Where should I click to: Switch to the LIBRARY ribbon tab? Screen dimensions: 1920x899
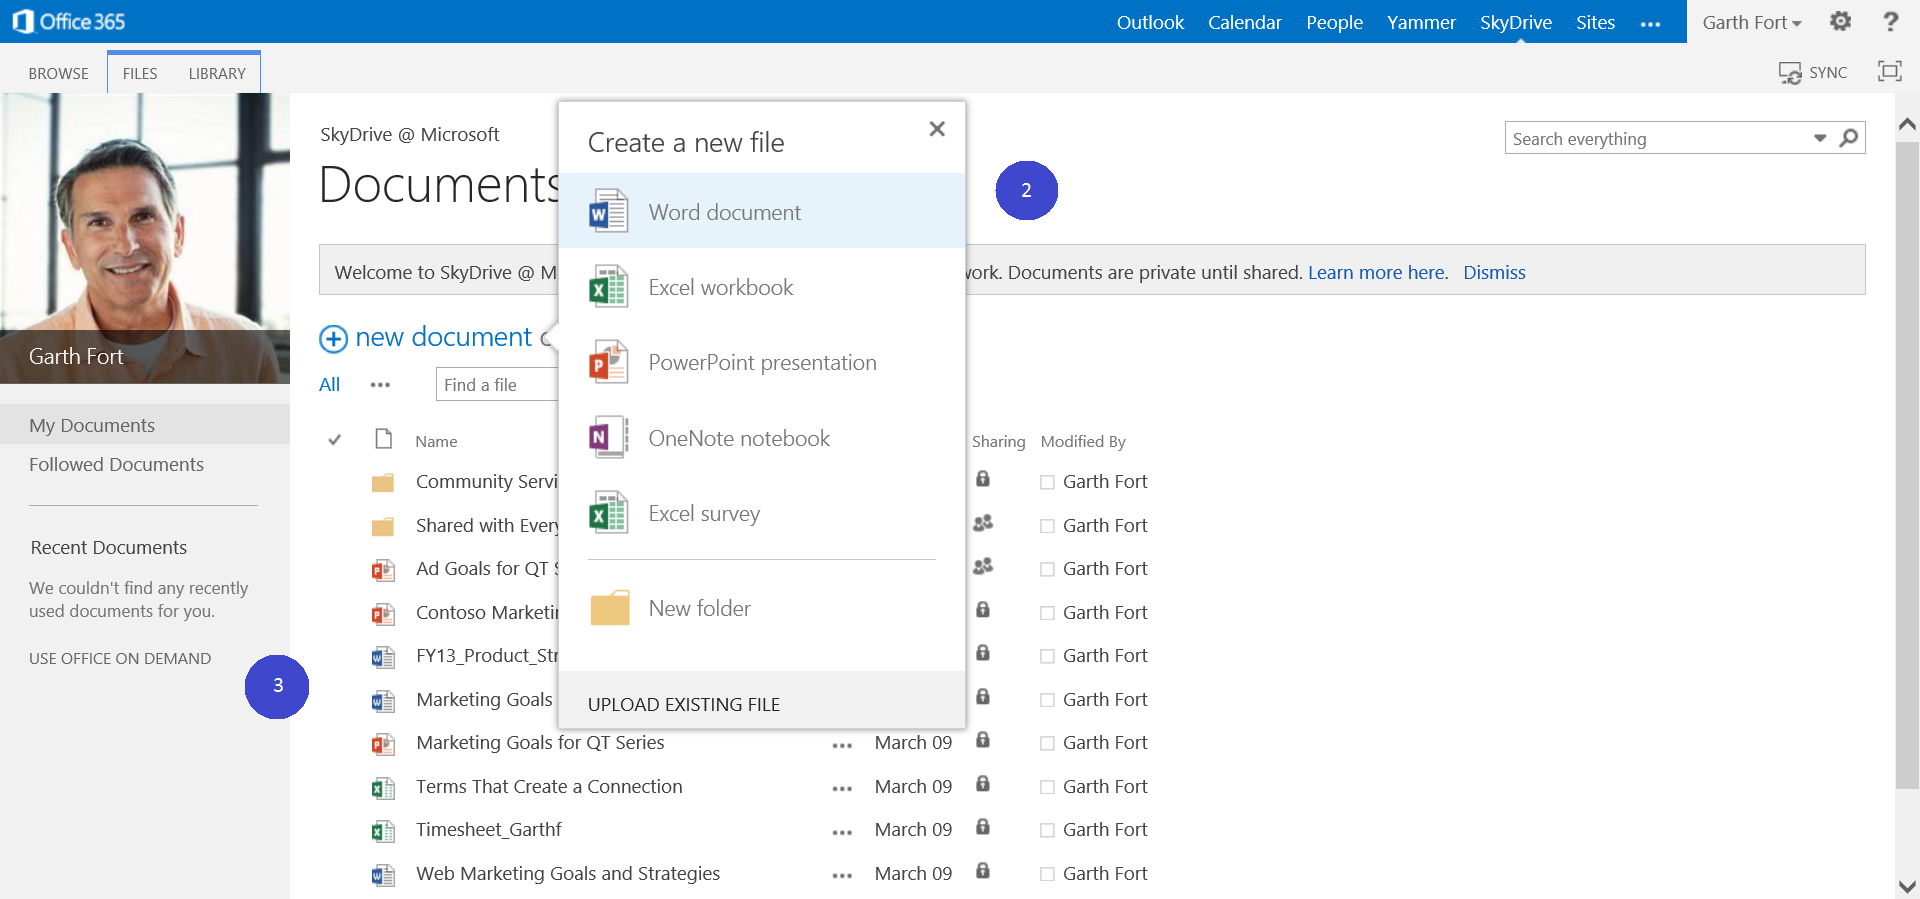pos(217,73)
